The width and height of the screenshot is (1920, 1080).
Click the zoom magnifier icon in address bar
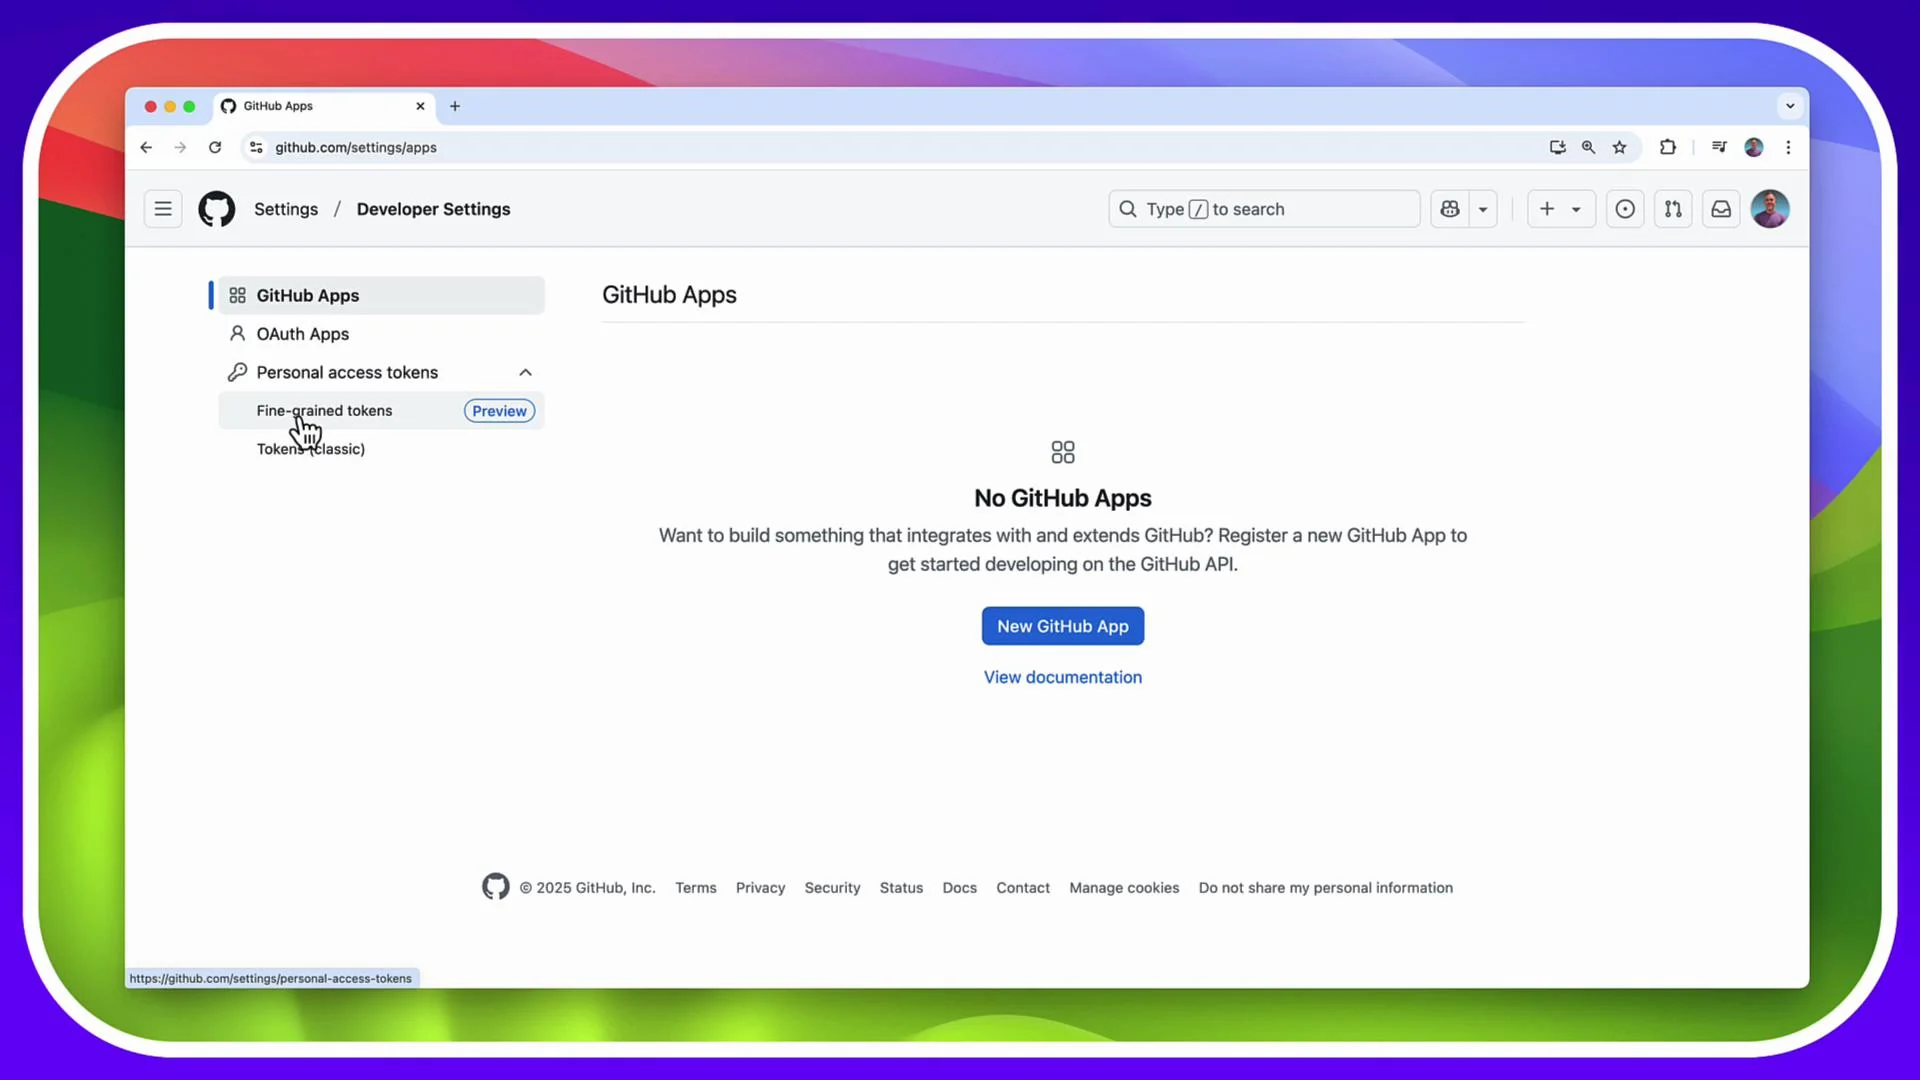(1588, 147)
